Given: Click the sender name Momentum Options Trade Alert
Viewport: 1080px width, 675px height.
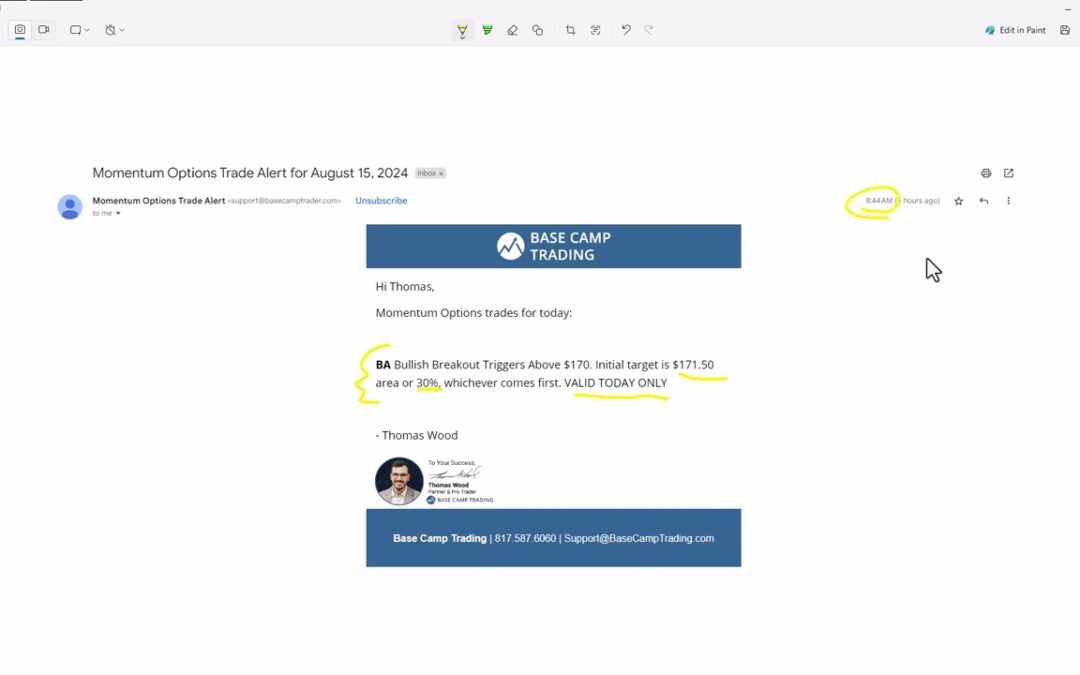Looking at the screenshot, I should click(x=158, y=200).
